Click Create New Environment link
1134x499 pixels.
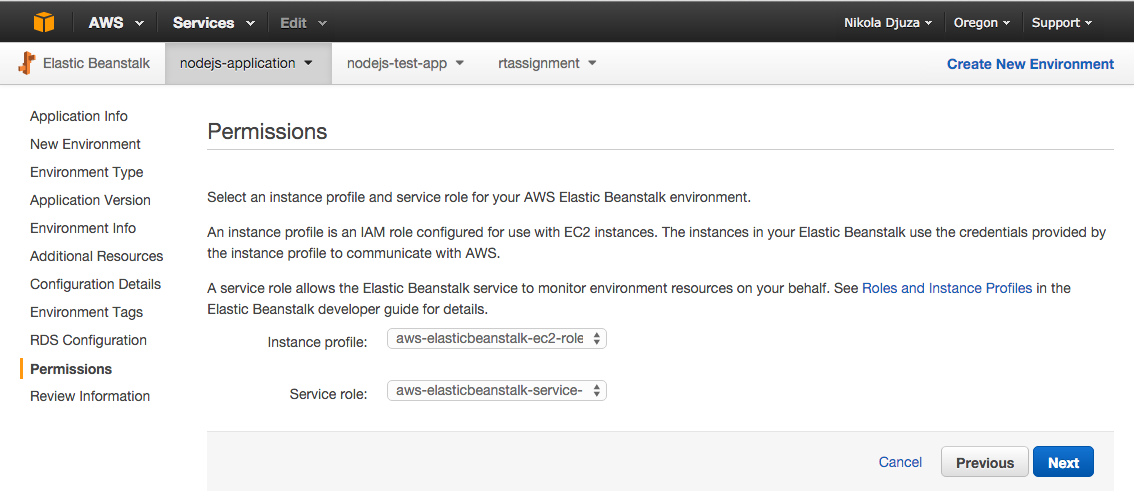tap(1031, 64)
